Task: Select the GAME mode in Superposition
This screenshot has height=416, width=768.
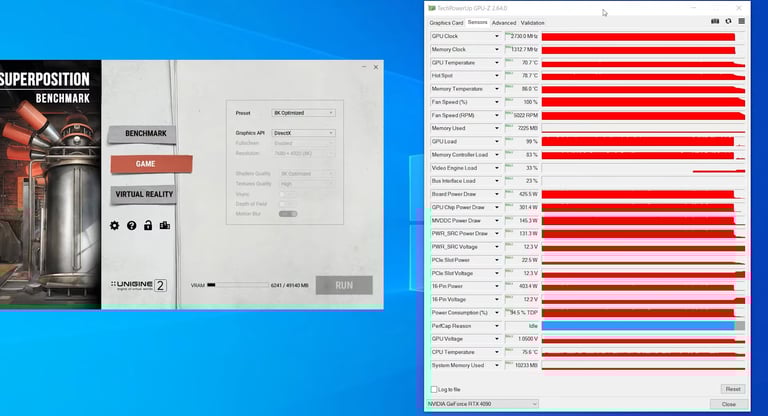Action: pyautogui.click(x=151, y=164)
